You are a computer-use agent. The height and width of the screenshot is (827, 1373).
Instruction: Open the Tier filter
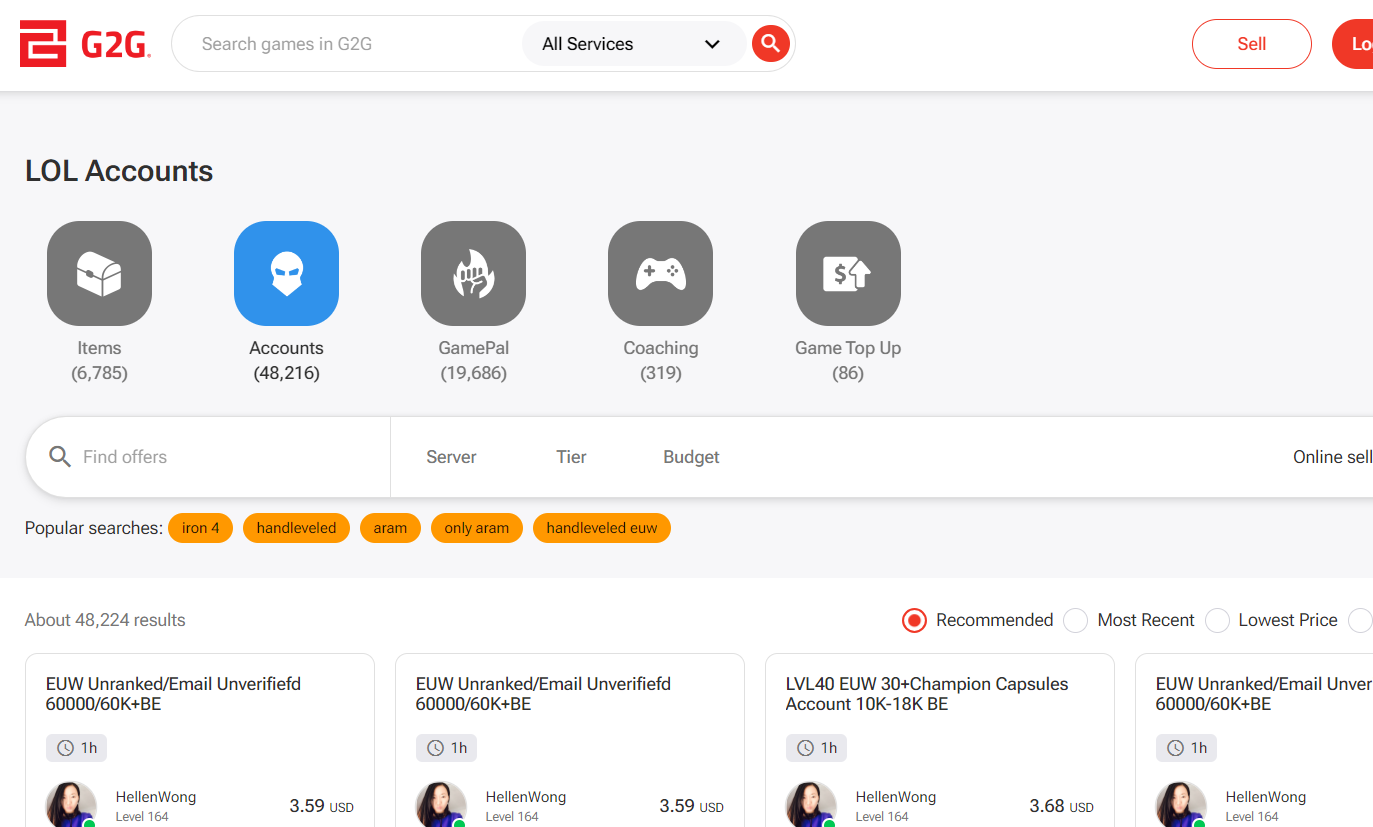click(571, 457)
